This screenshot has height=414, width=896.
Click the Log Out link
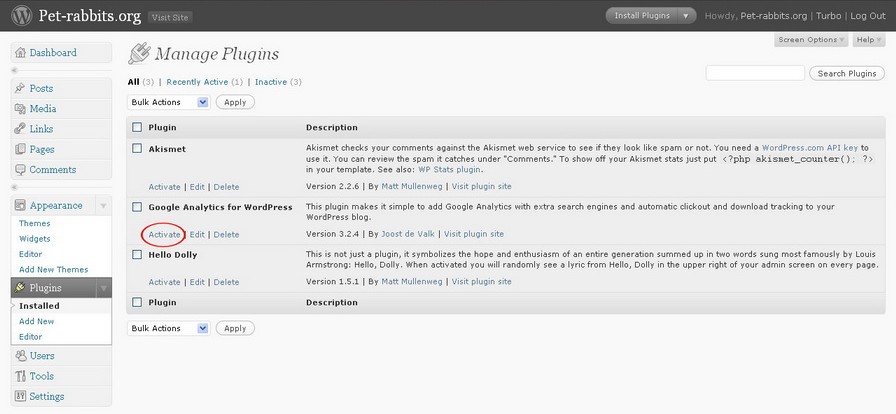coord(868,16)
